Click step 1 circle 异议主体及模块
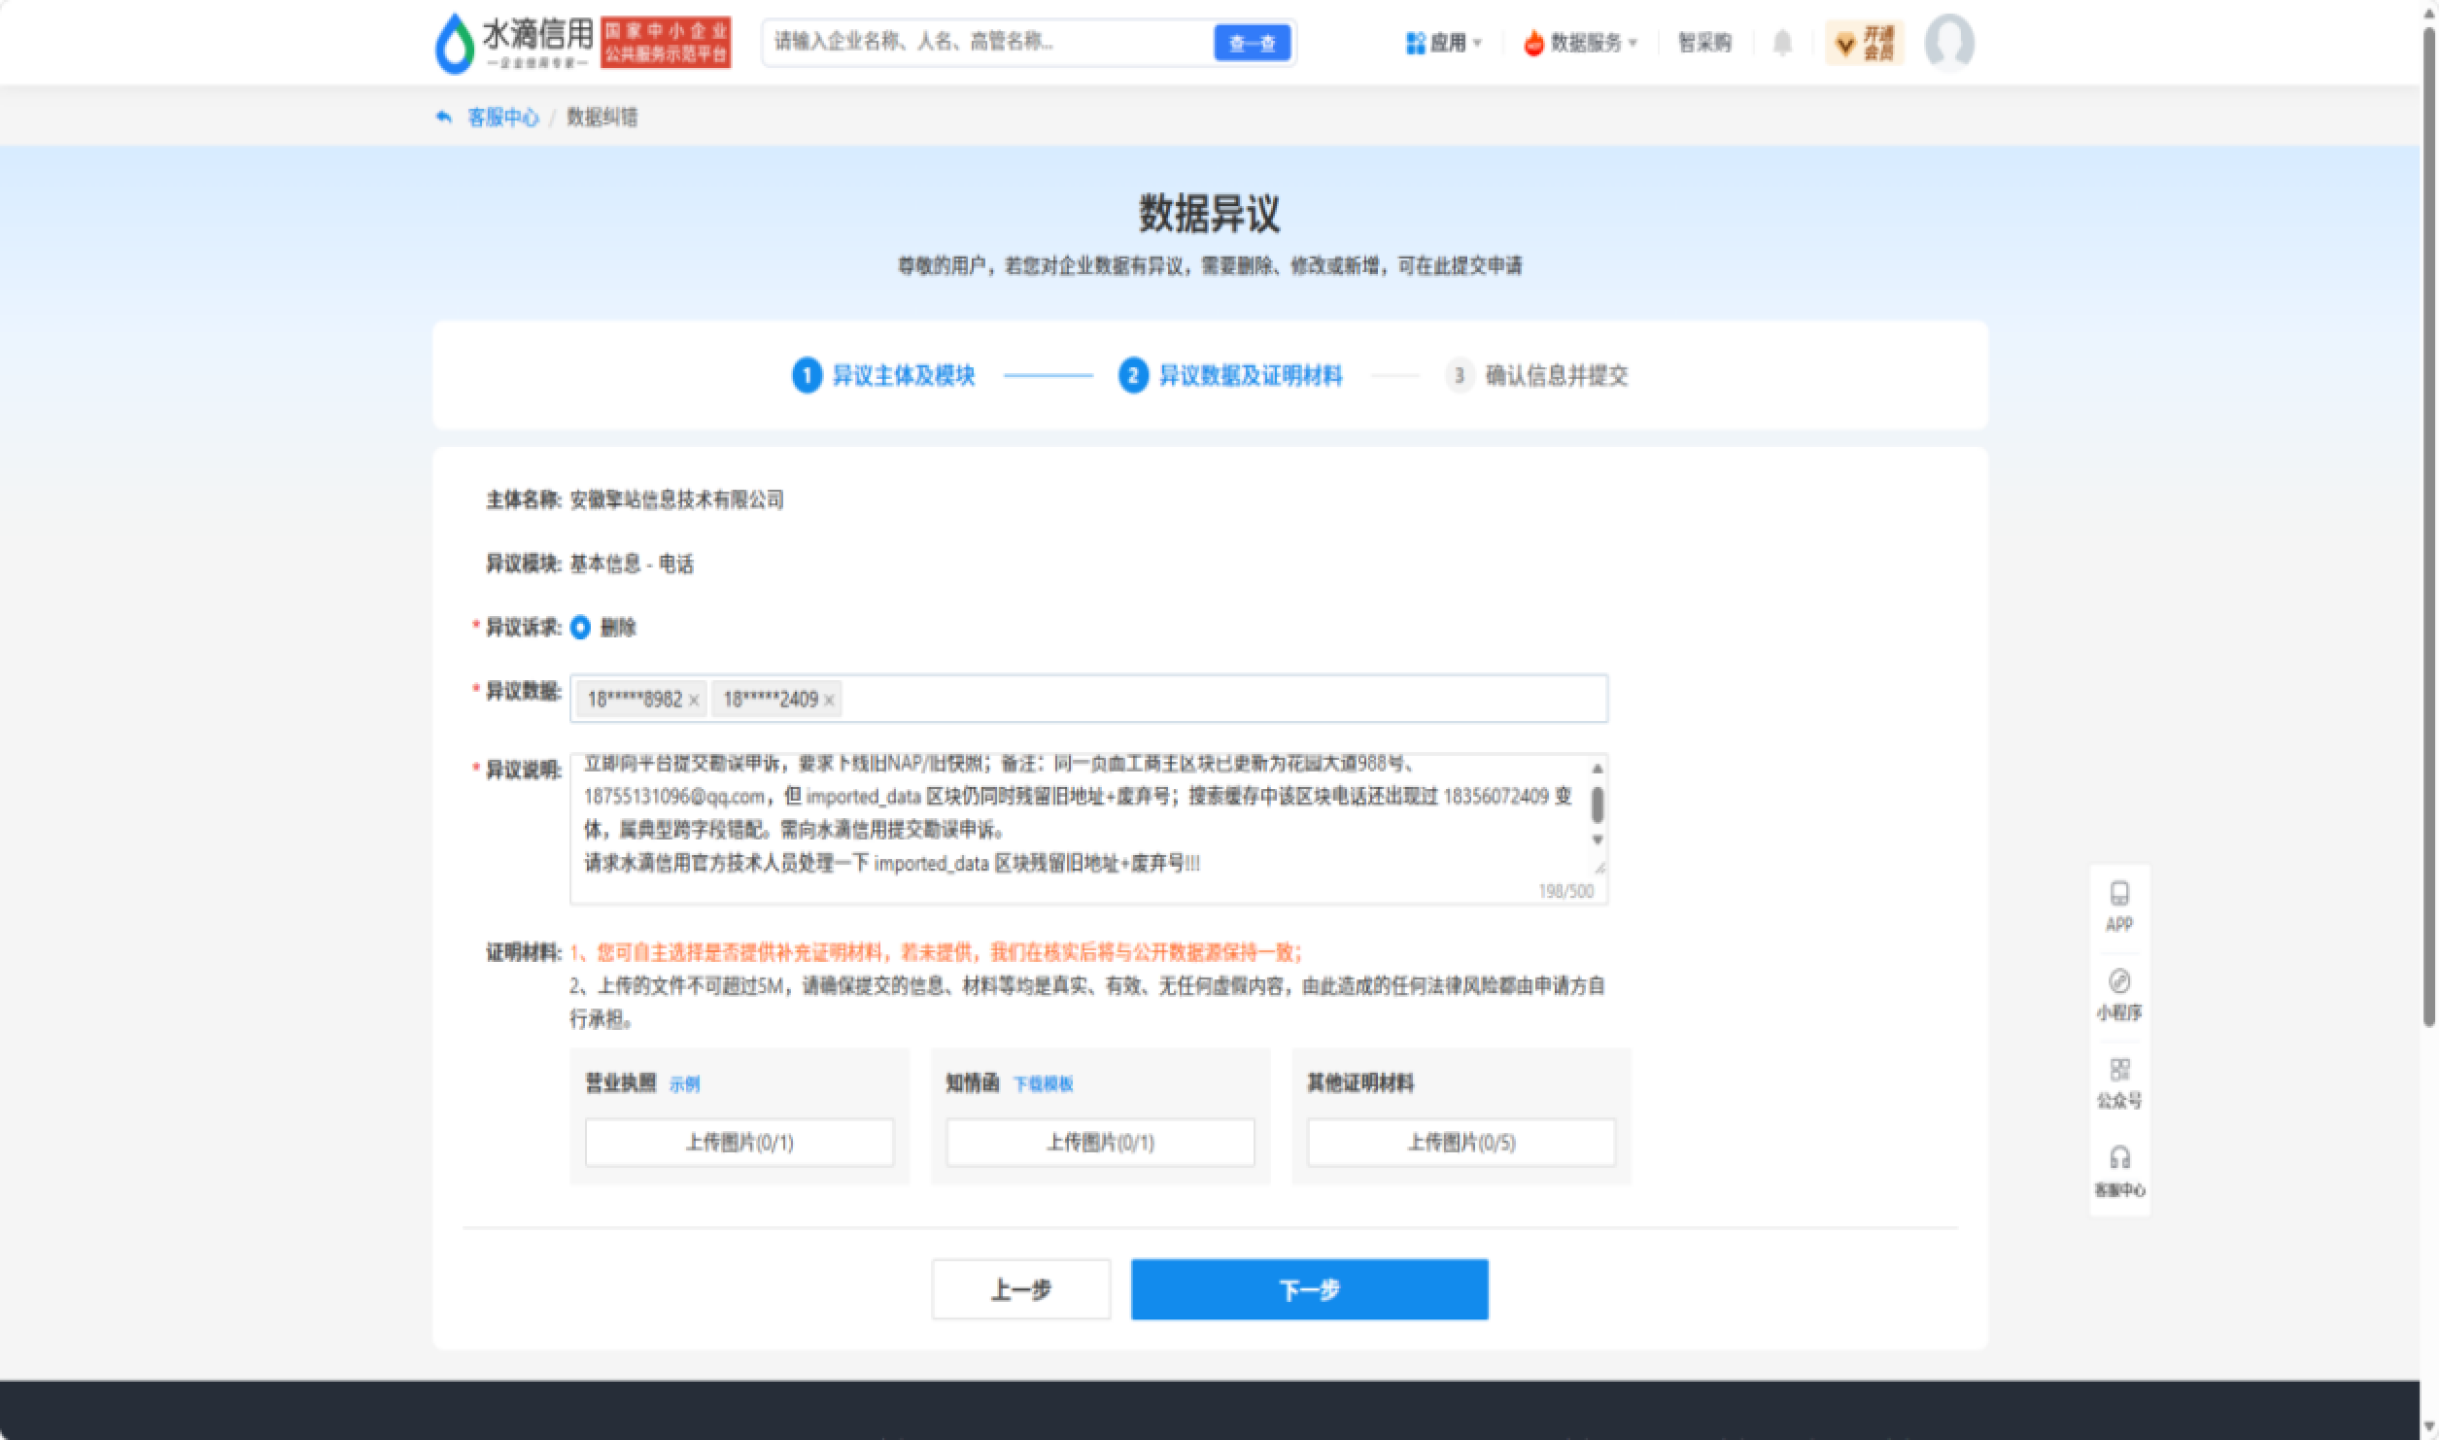The image size is (2441, 1440). click(x=806, y=375)
